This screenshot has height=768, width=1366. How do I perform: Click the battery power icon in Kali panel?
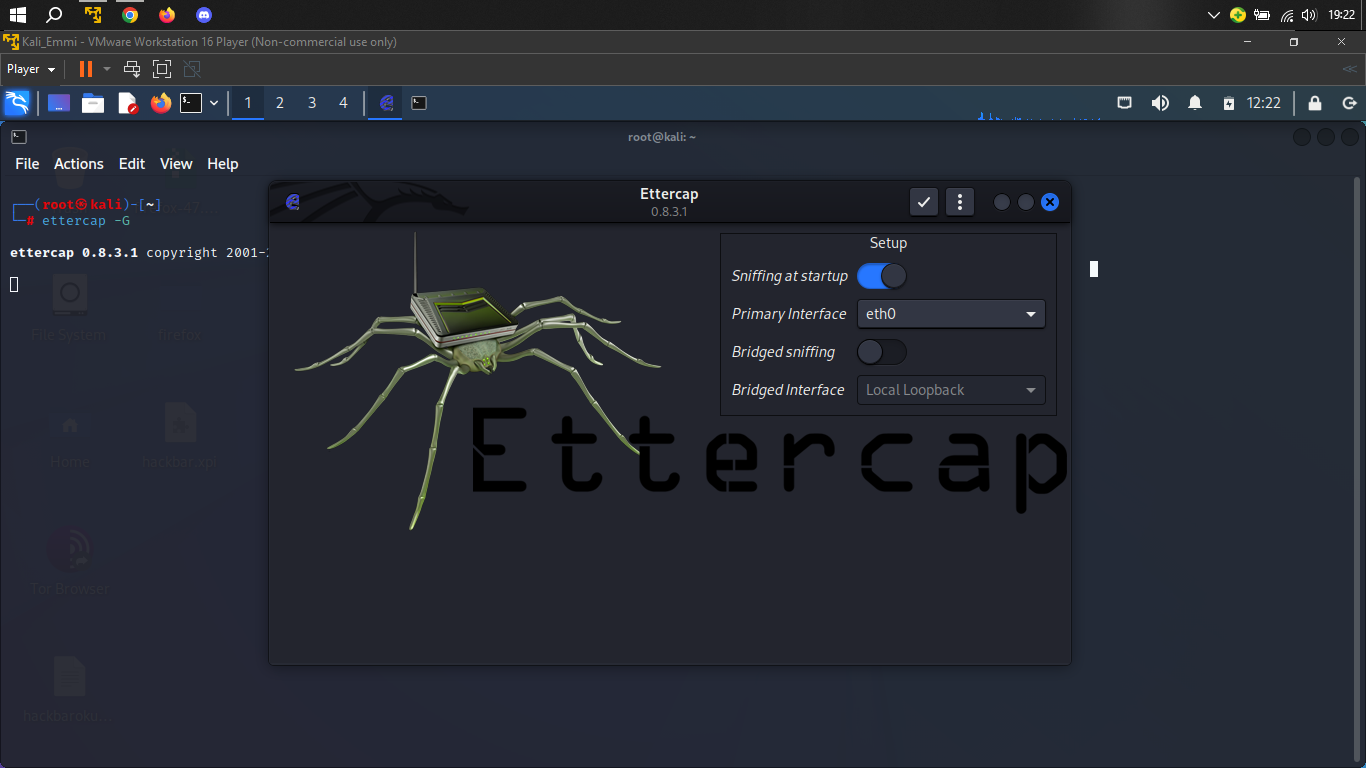click(1229, 103)
